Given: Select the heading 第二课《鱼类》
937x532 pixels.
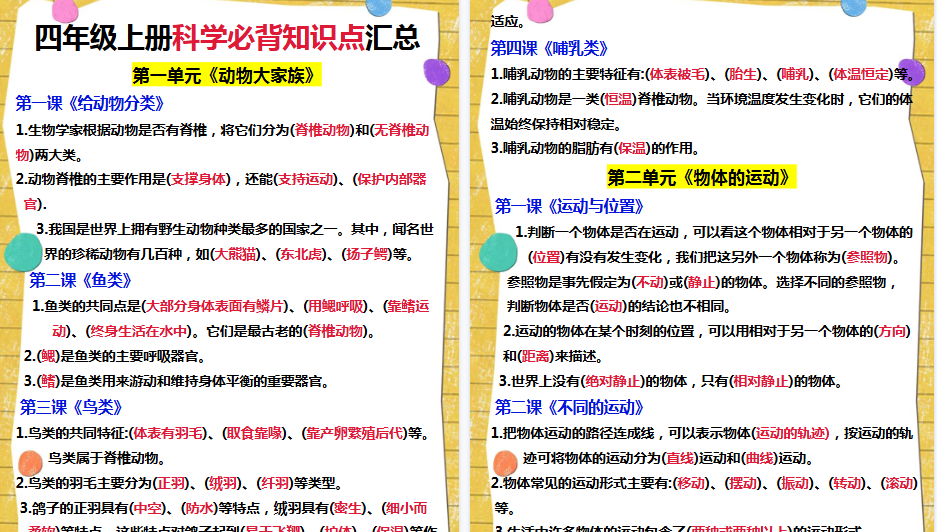Looking at the screenshot, I should tap(81, 280).
